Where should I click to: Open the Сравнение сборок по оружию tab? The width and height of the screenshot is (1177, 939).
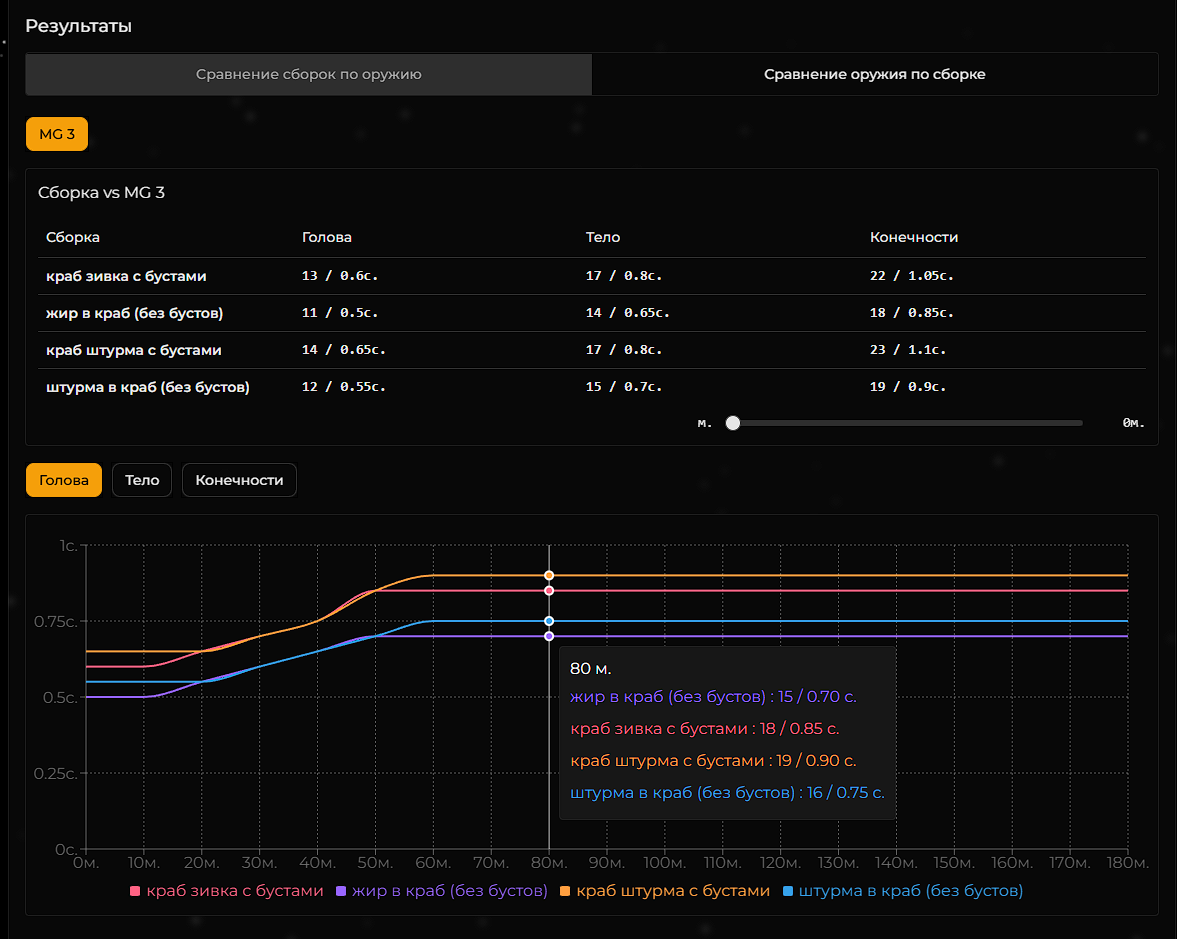tap(308, 74)
